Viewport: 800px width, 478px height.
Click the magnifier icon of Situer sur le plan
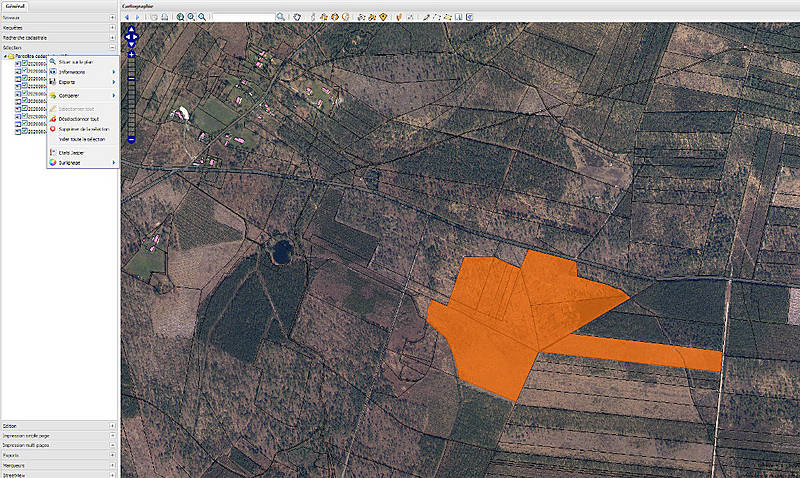point(52,61)
